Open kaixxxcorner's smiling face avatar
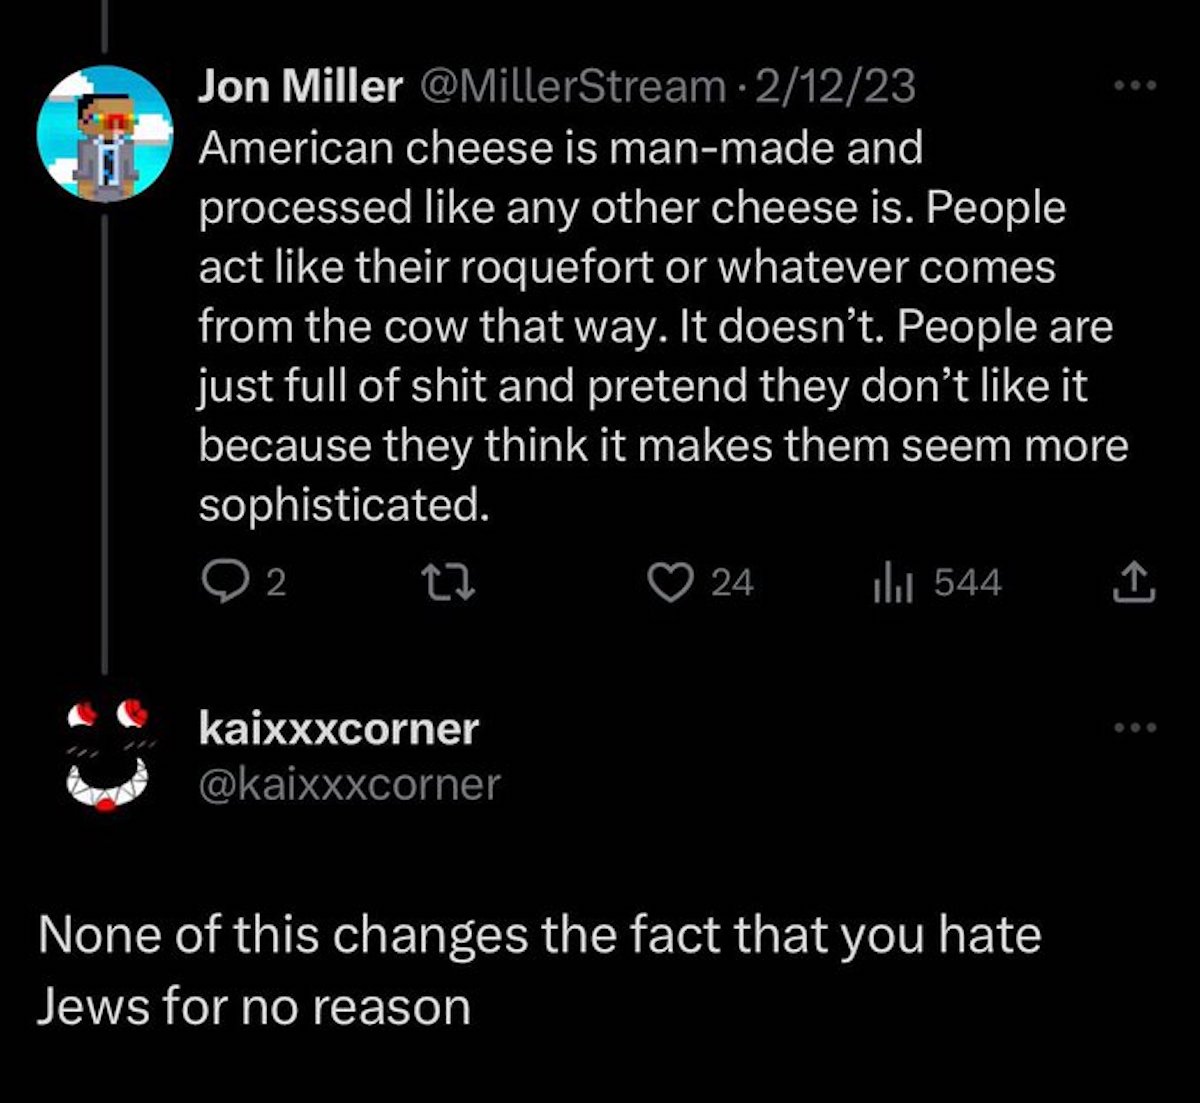 106,757
